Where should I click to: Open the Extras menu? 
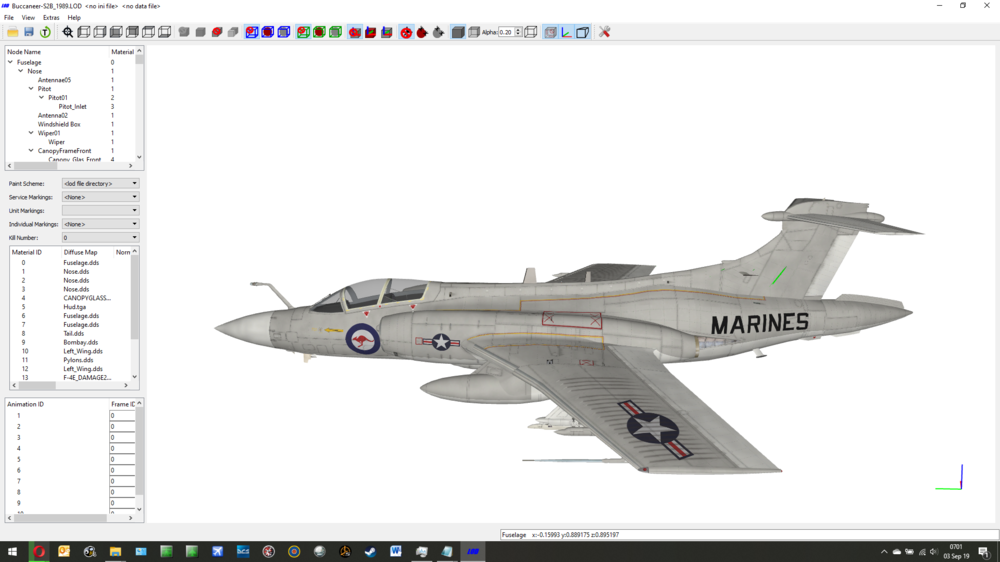click(51, 18)
